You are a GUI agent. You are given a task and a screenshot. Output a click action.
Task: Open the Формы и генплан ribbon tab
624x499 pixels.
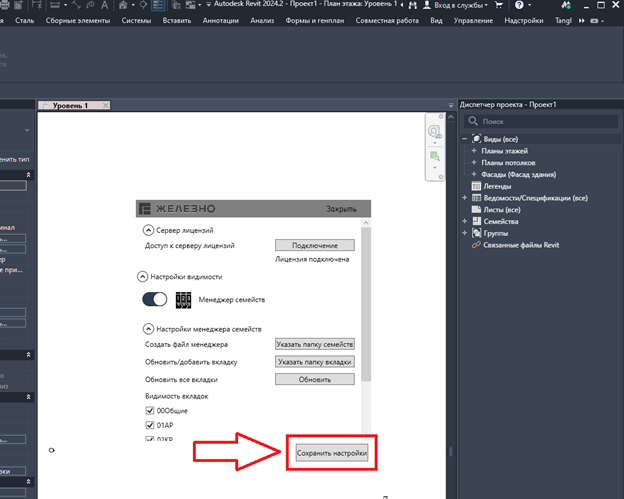315,20
